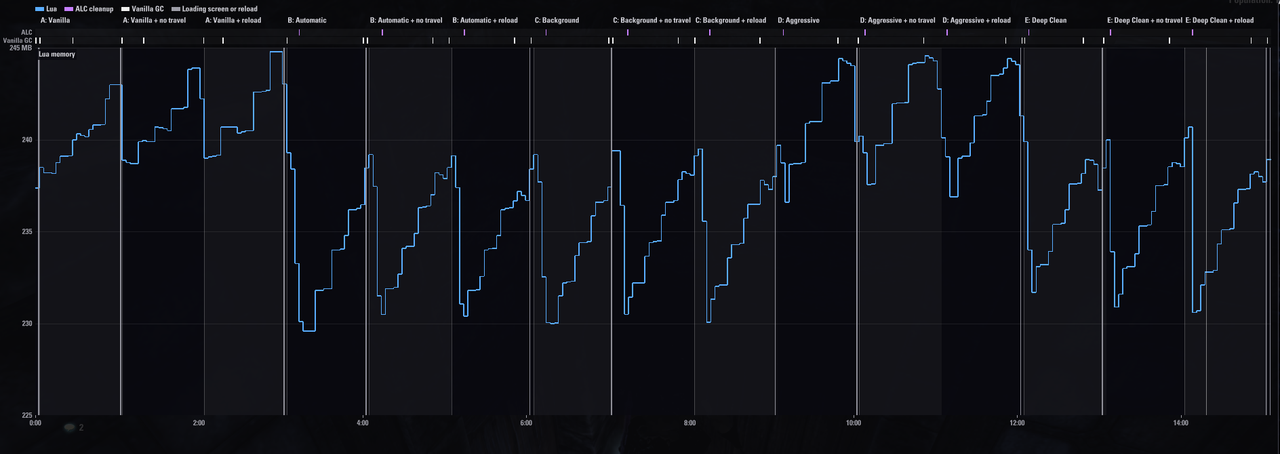Click the 'Lua memory' chart title
The image size is (1280, 454).
click(56, 54)
